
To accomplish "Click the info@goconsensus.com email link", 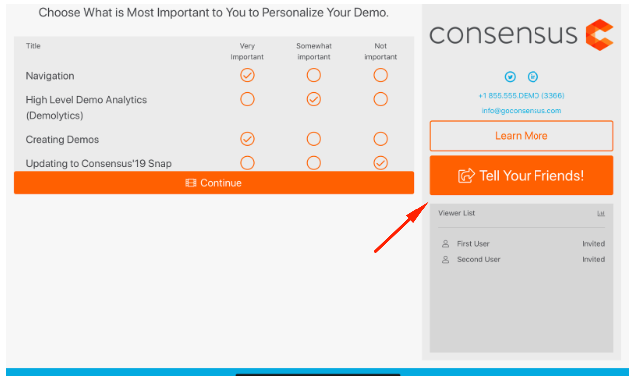I will (x=521, y=111).
